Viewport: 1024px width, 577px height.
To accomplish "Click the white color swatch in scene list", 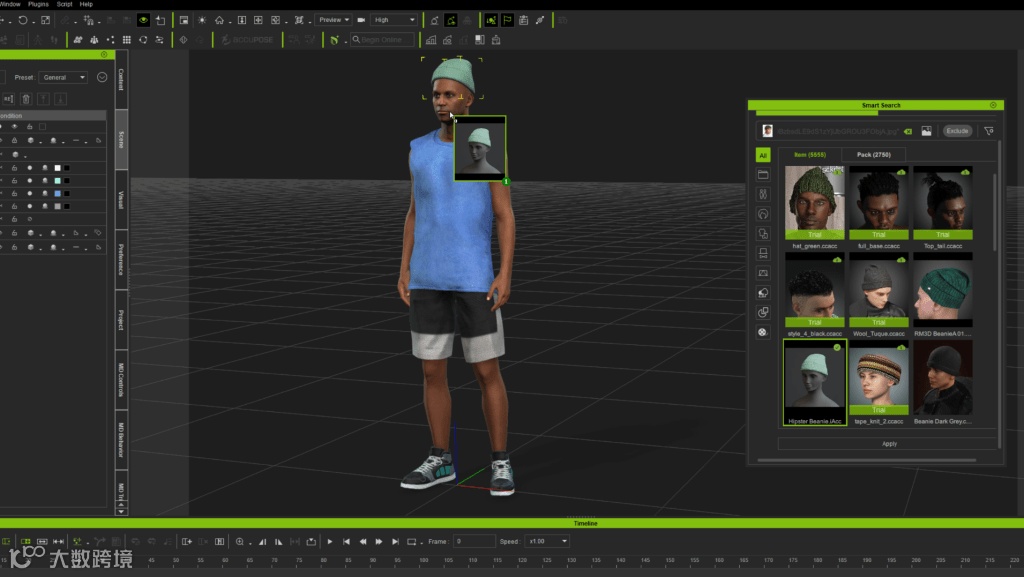I will tap(57, 168).
